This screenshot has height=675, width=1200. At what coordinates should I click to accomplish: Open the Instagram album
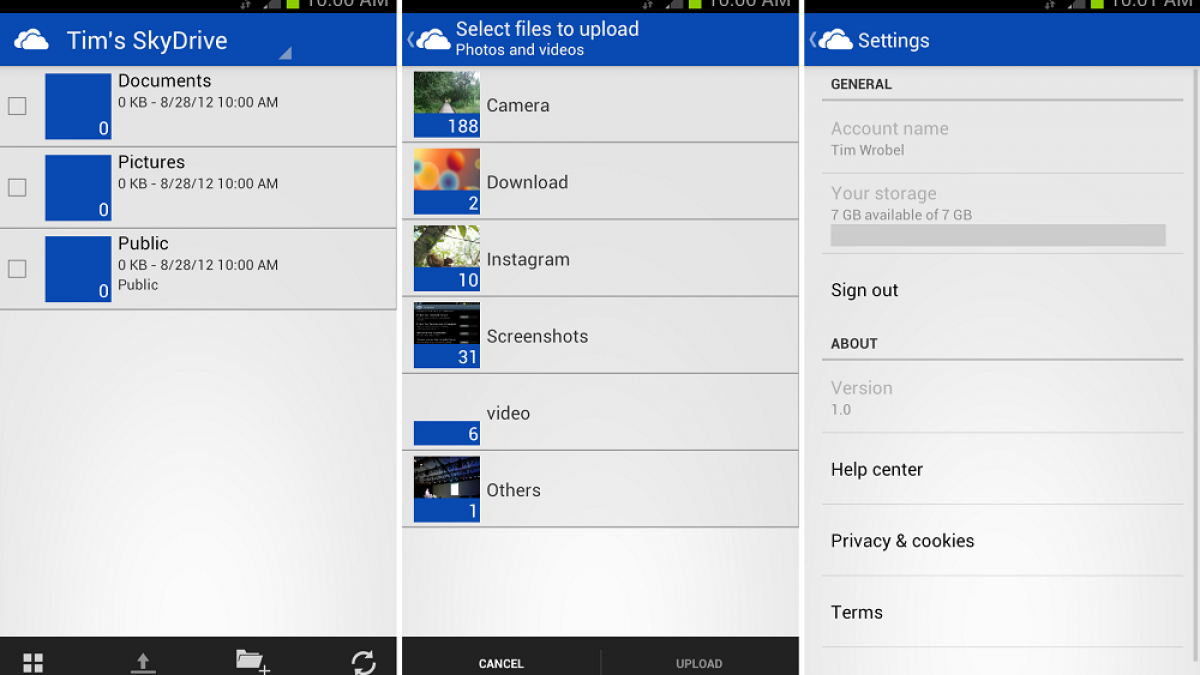[600, 259]
